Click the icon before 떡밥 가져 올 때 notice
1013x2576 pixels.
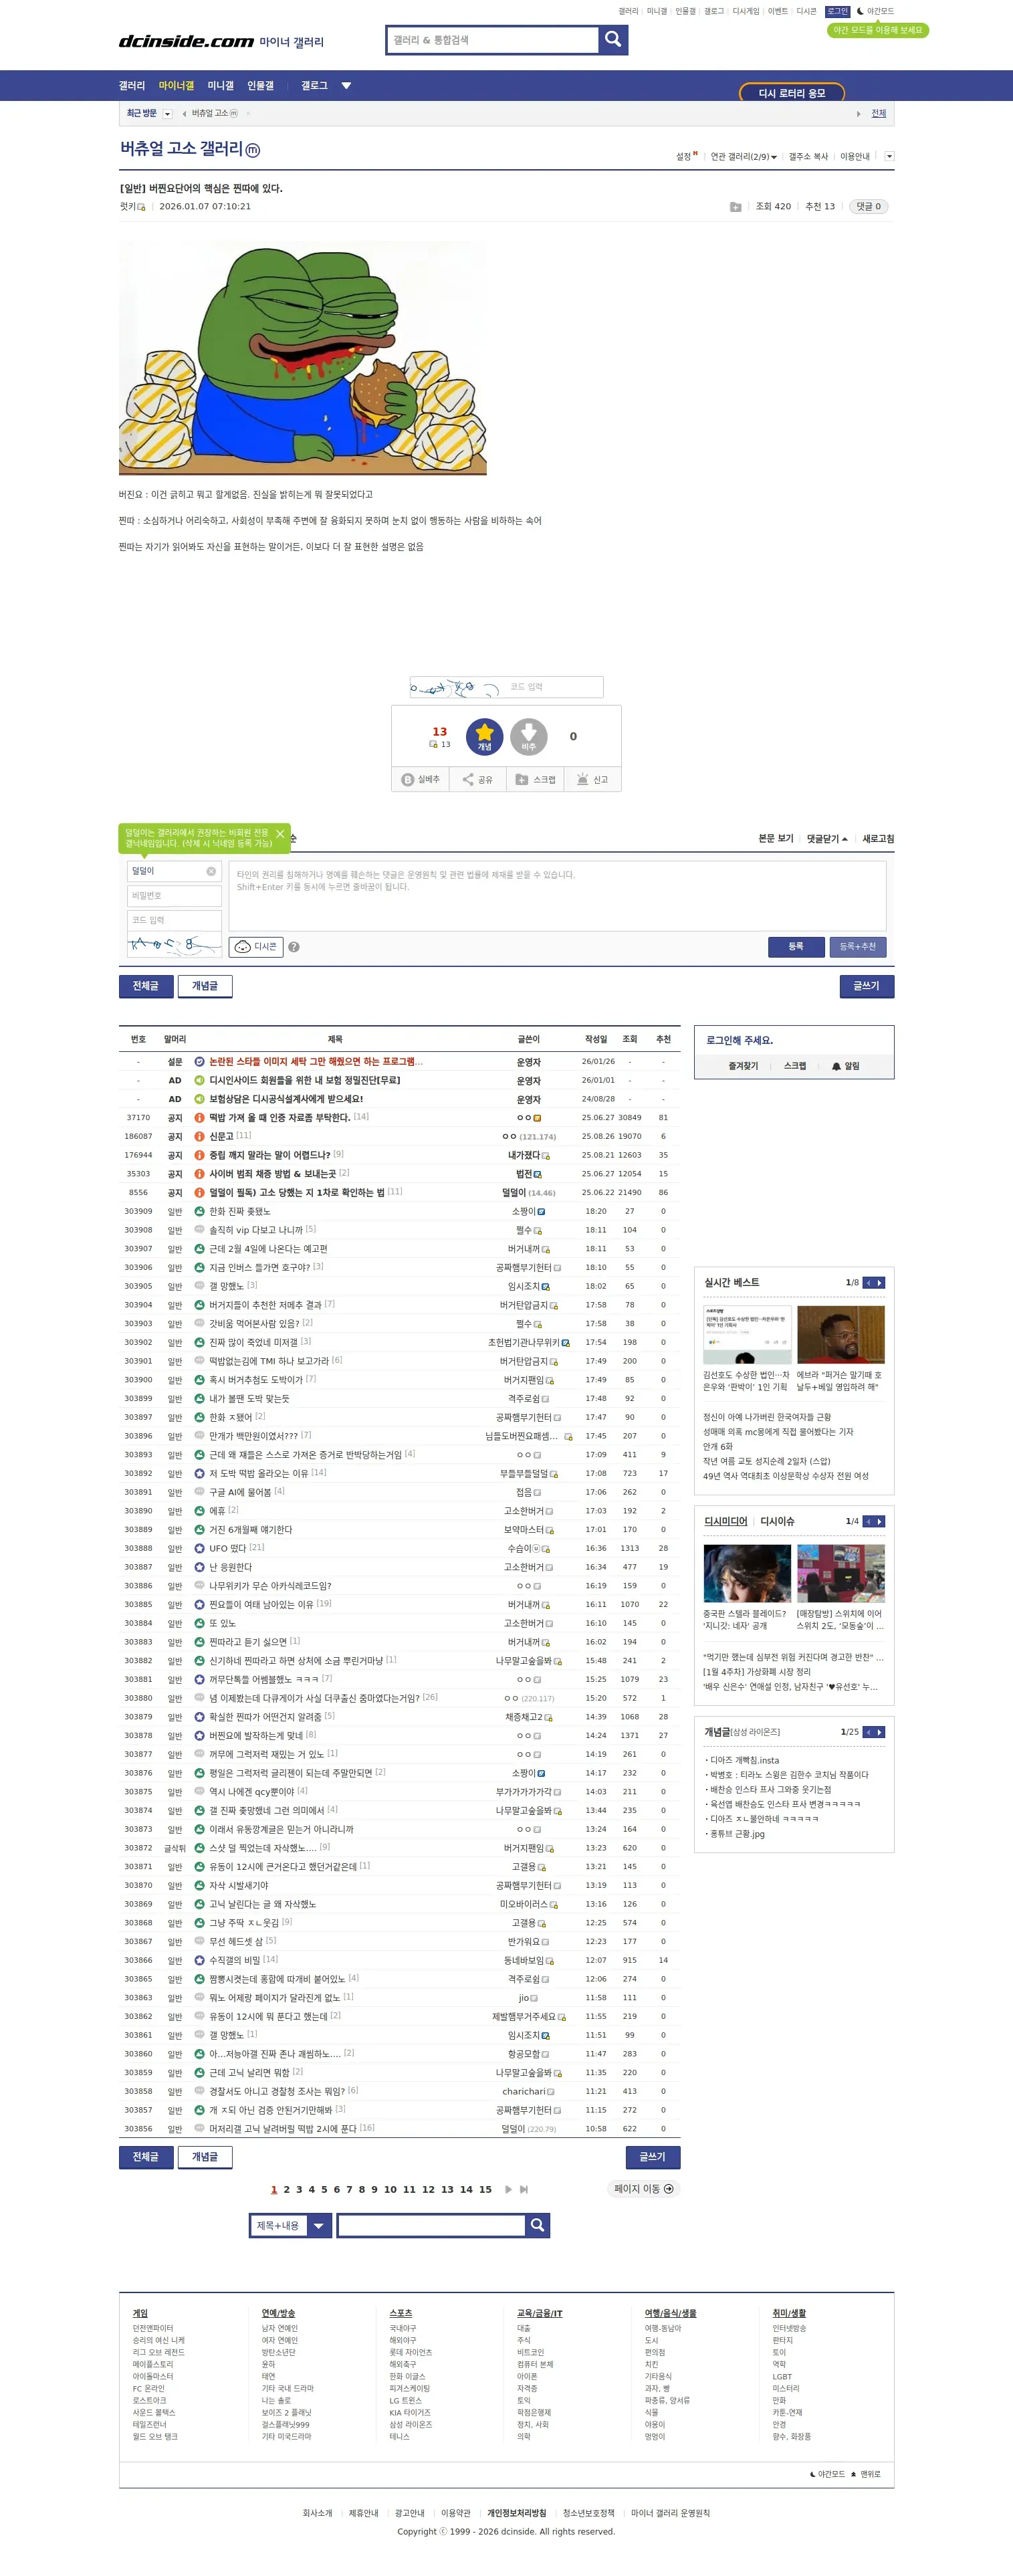(199, 1117)
